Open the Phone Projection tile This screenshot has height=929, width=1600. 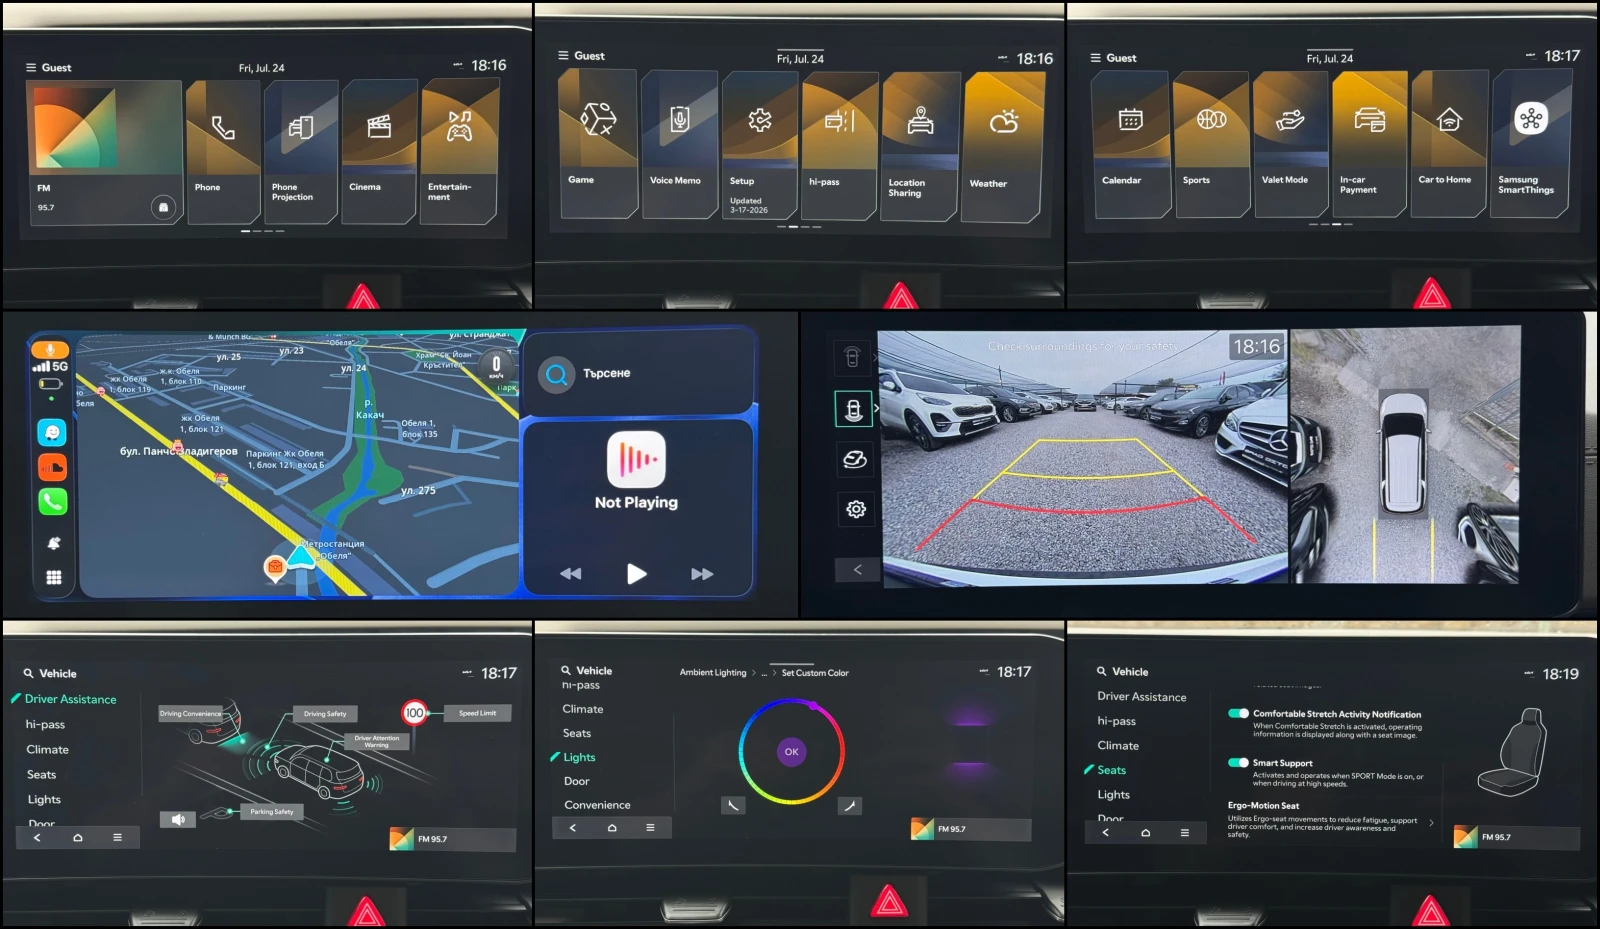(301, 152)
